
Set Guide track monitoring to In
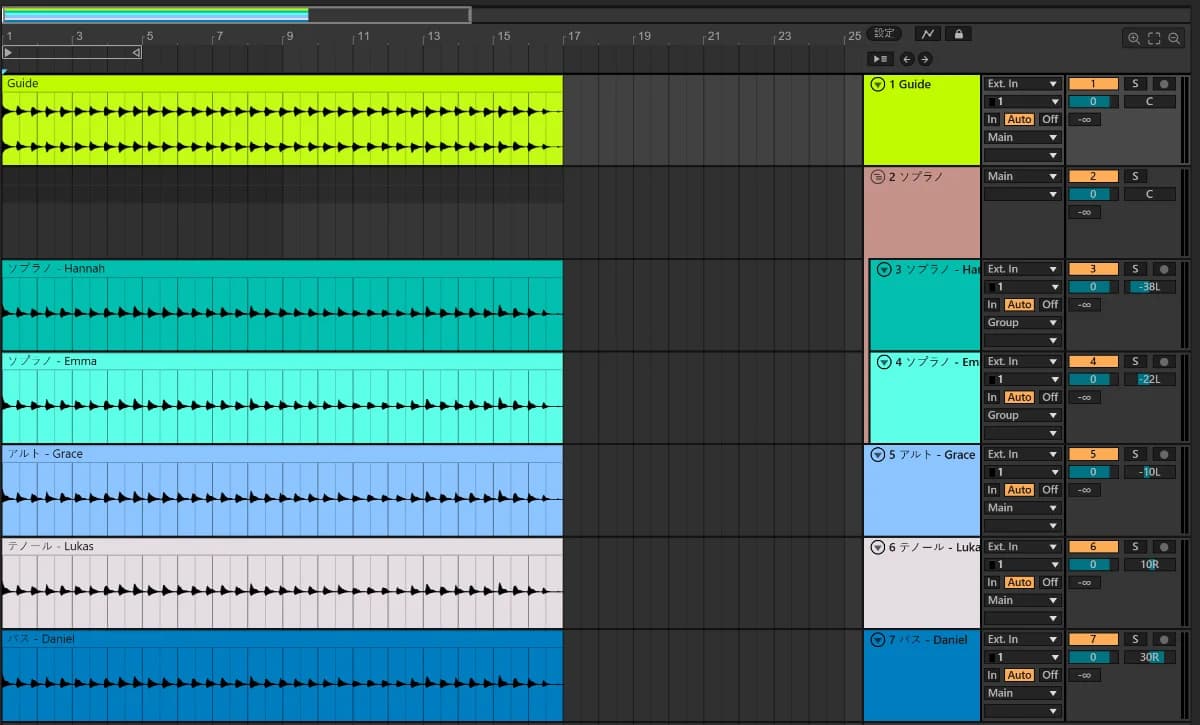[992, 119]
